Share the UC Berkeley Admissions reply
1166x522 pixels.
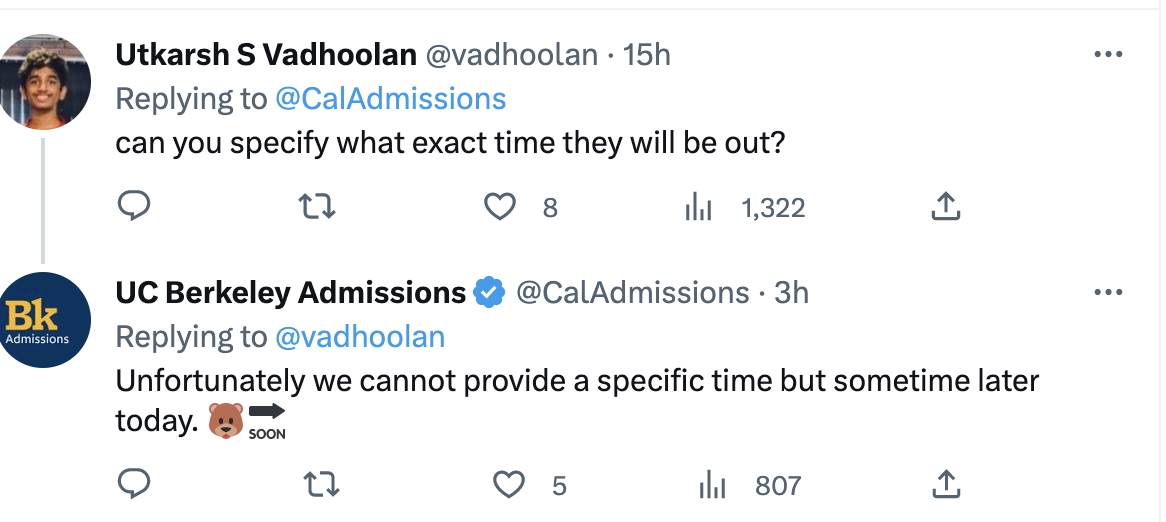(945, 485)
